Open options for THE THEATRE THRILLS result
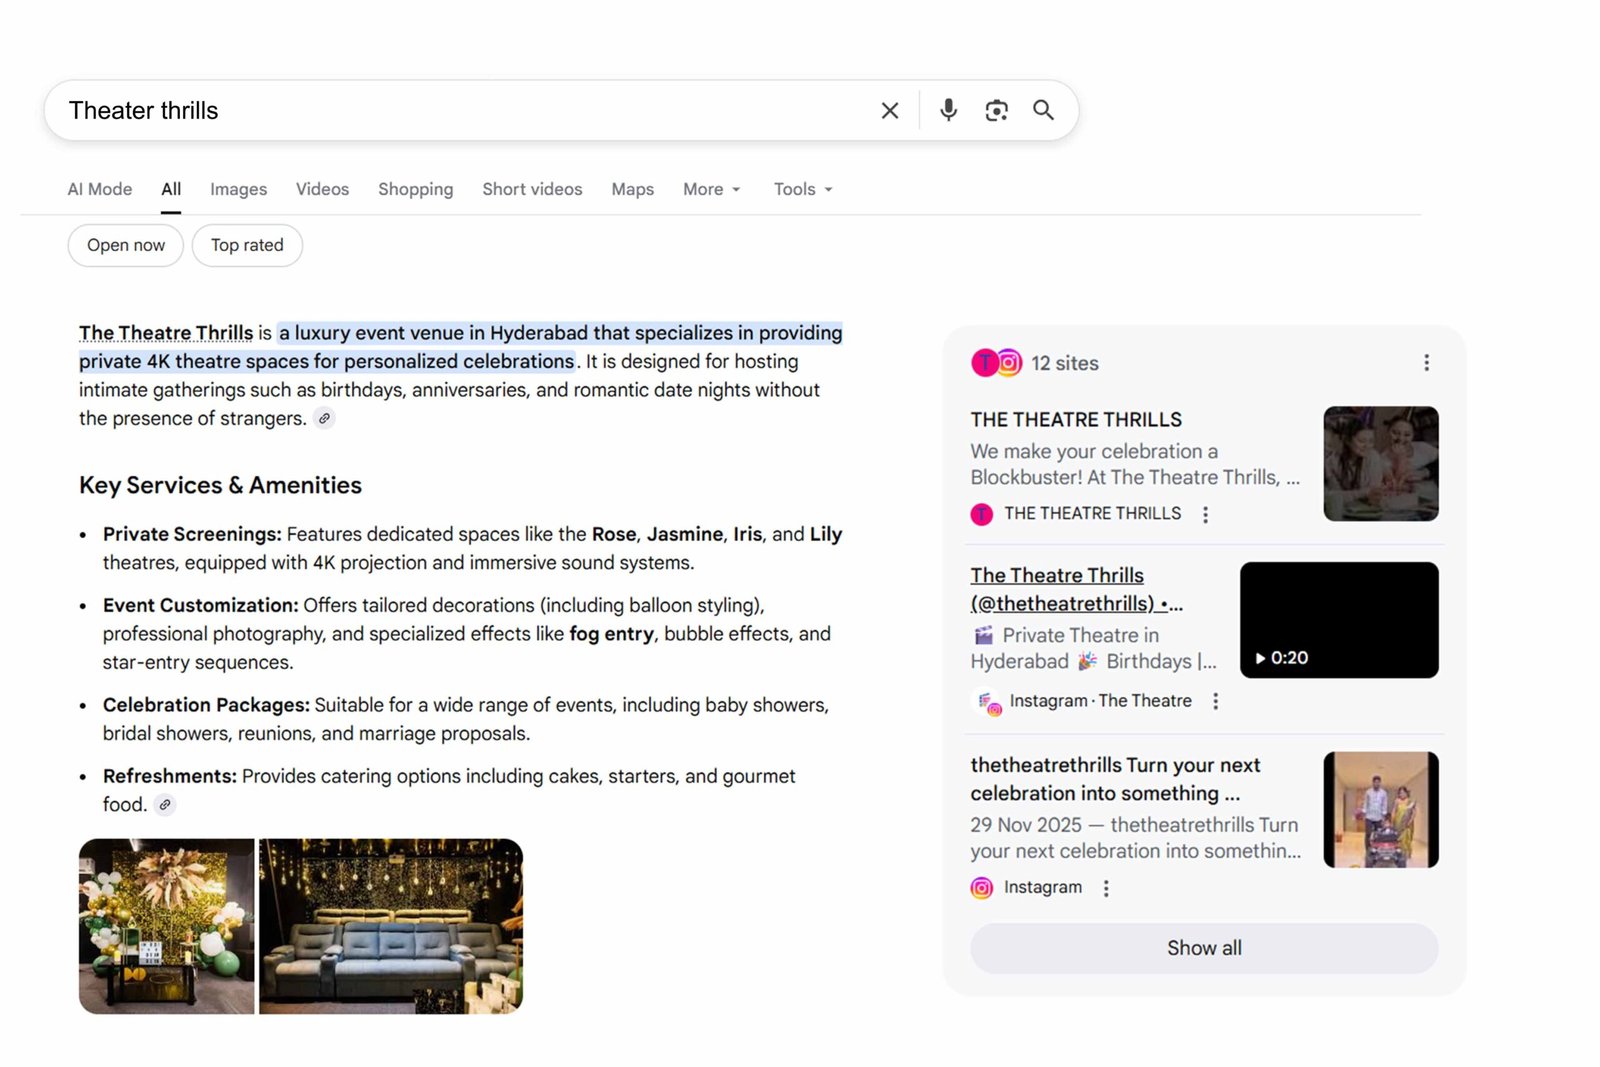1600x1067 pixels. (1205, 514)
